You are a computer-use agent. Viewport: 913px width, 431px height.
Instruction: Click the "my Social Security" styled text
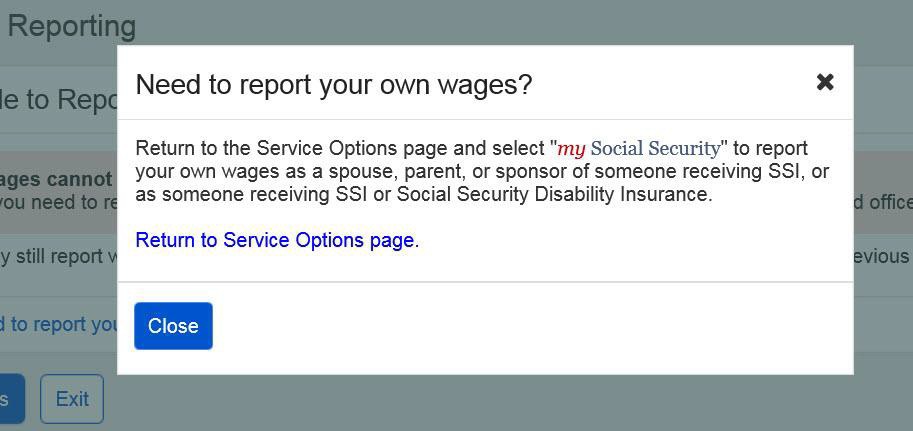(639, 149)
